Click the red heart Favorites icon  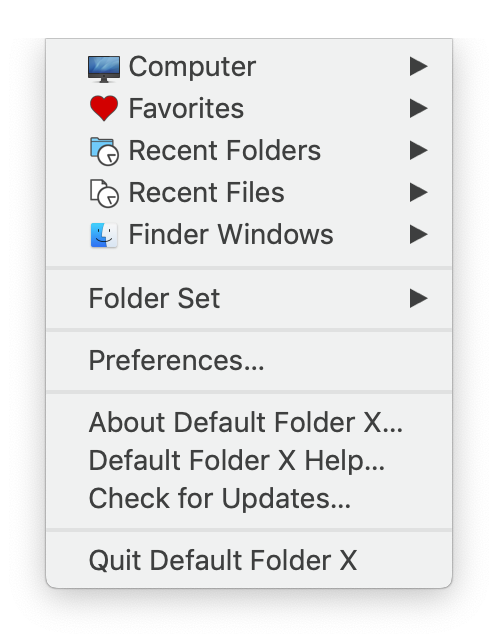pos(104,109)
